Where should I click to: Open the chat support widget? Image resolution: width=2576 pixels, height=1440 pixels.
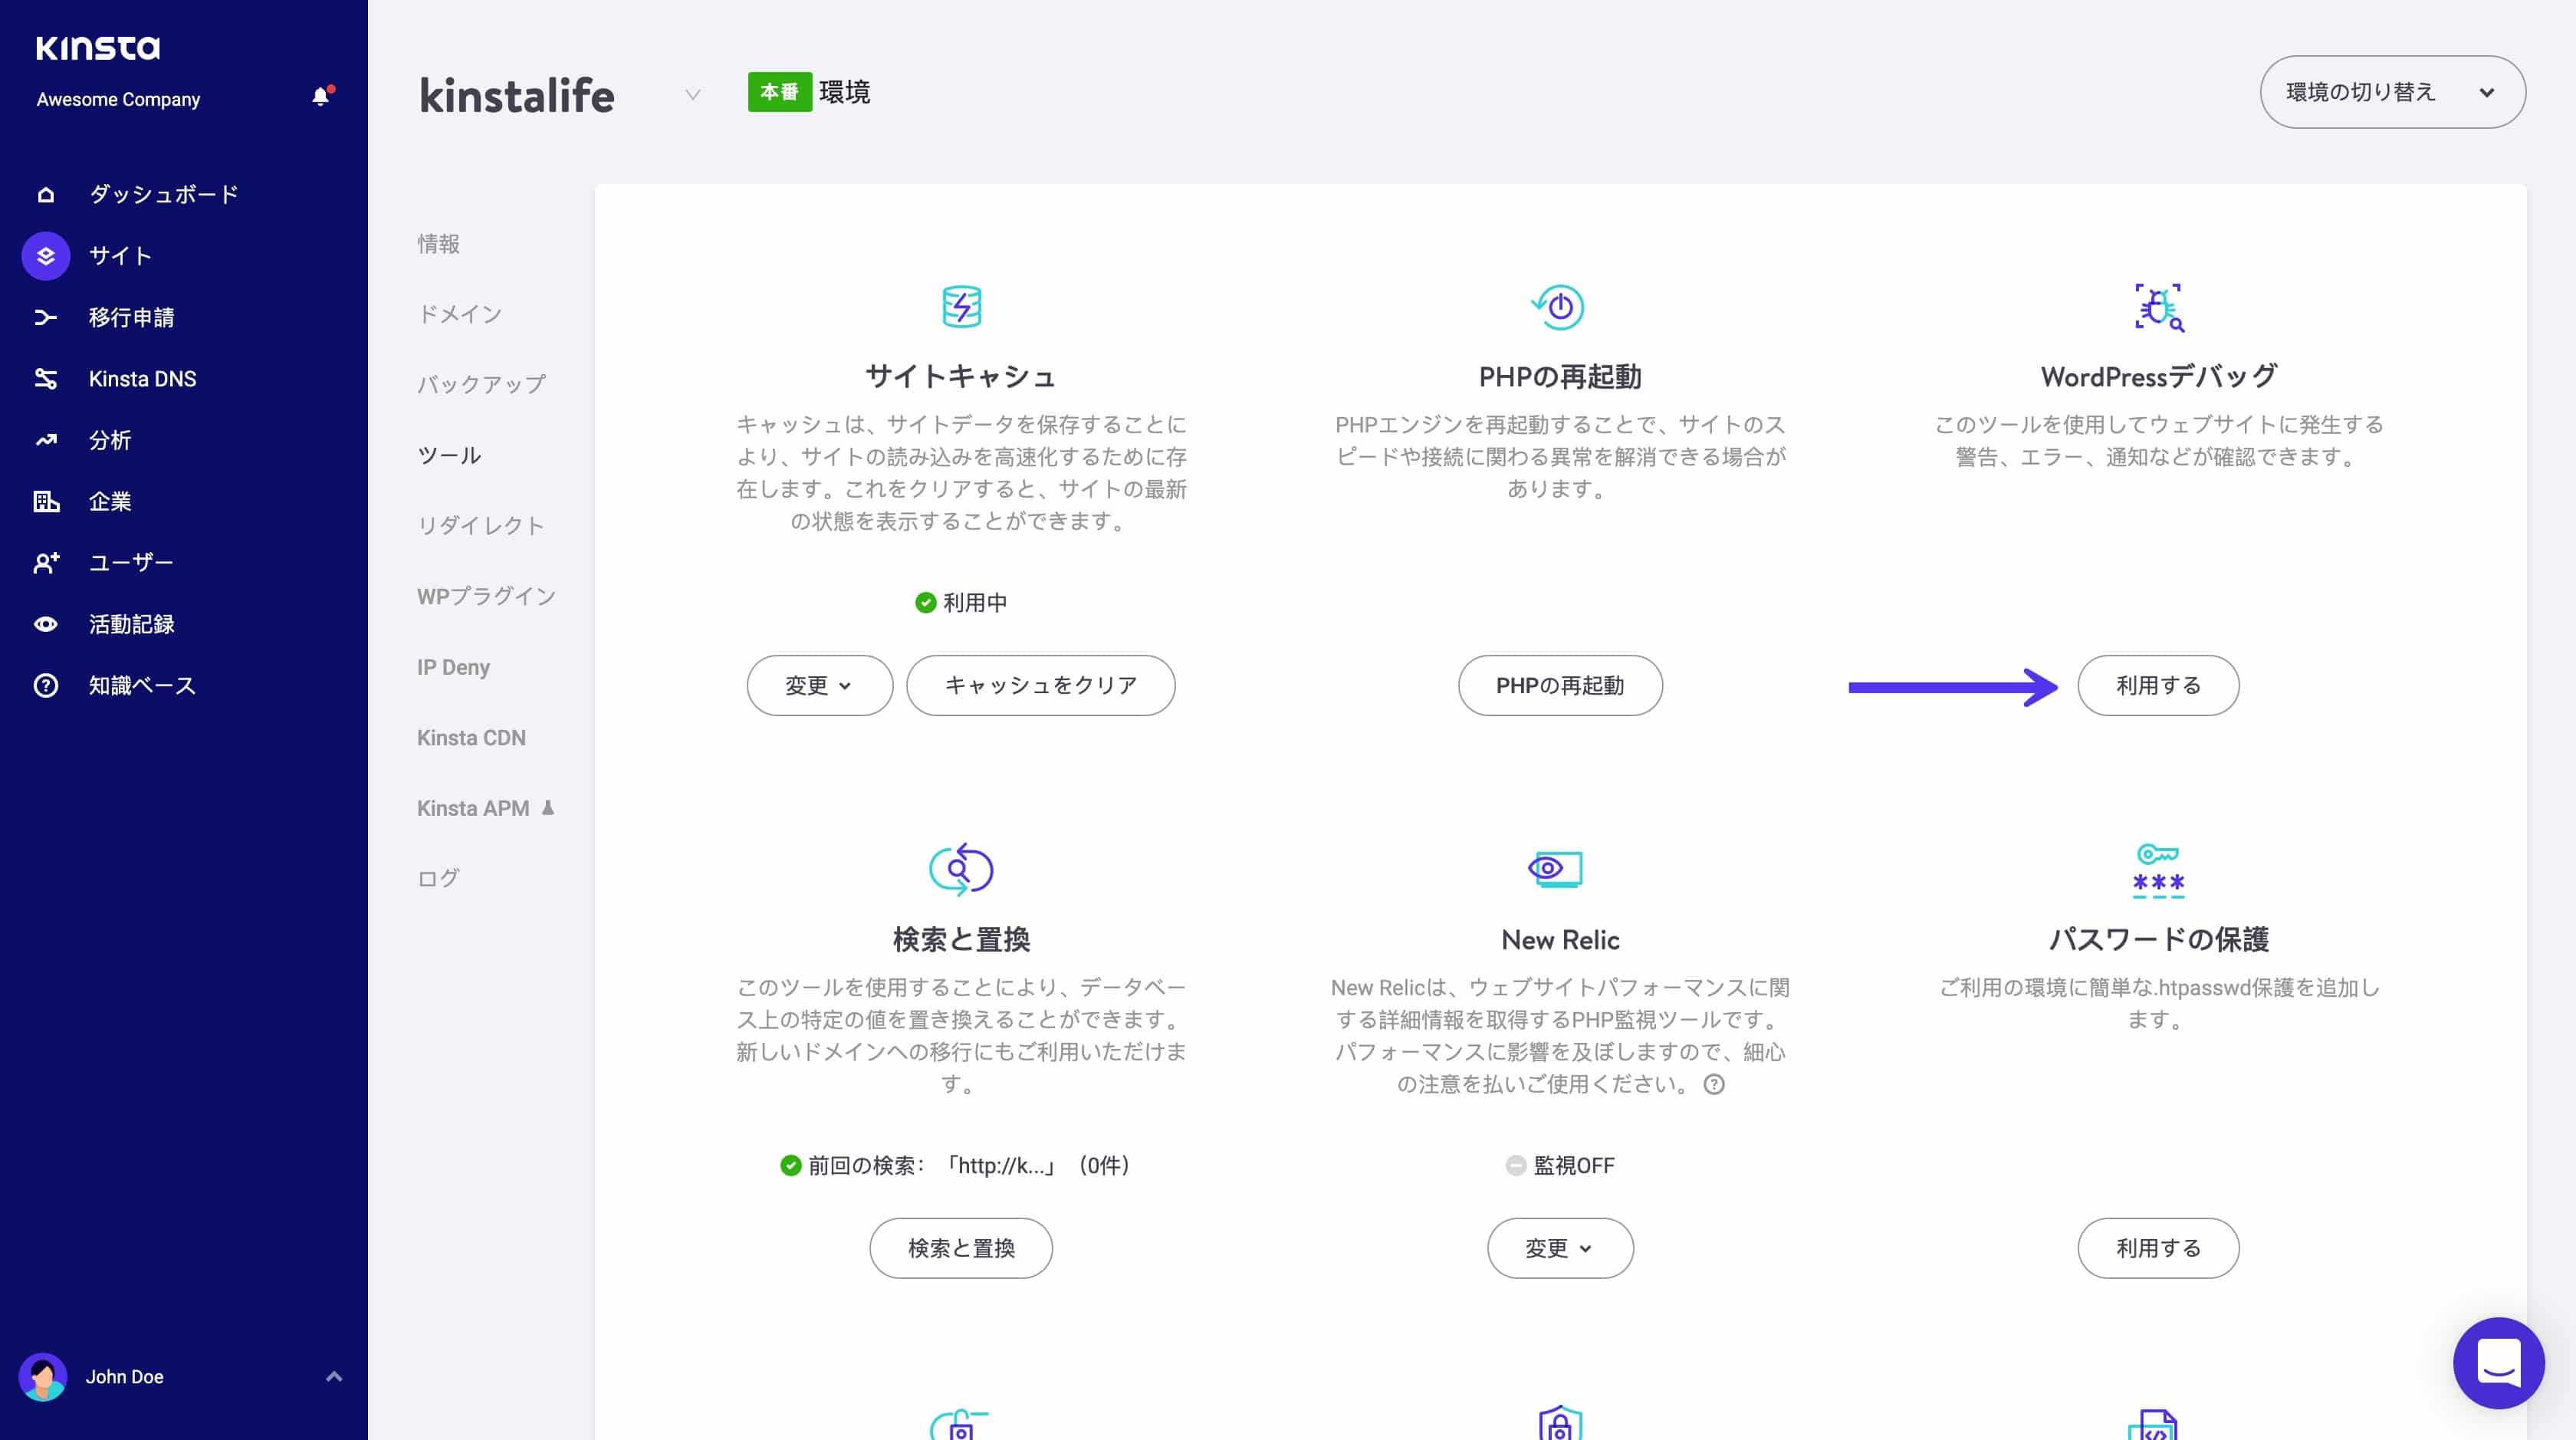point(2498,1363)
